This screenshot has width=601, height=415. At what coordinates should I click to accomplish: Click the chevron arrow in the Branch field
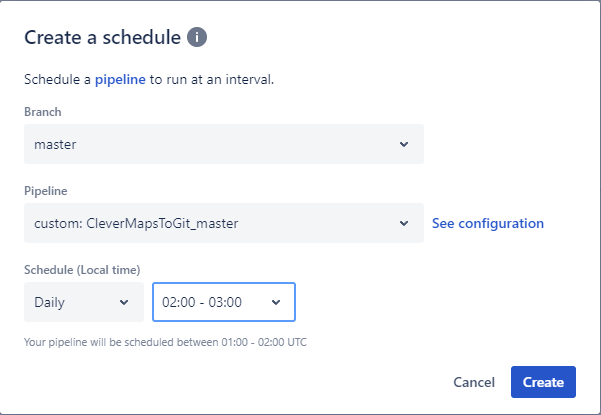pyautogui.click(x=404, y=144)
